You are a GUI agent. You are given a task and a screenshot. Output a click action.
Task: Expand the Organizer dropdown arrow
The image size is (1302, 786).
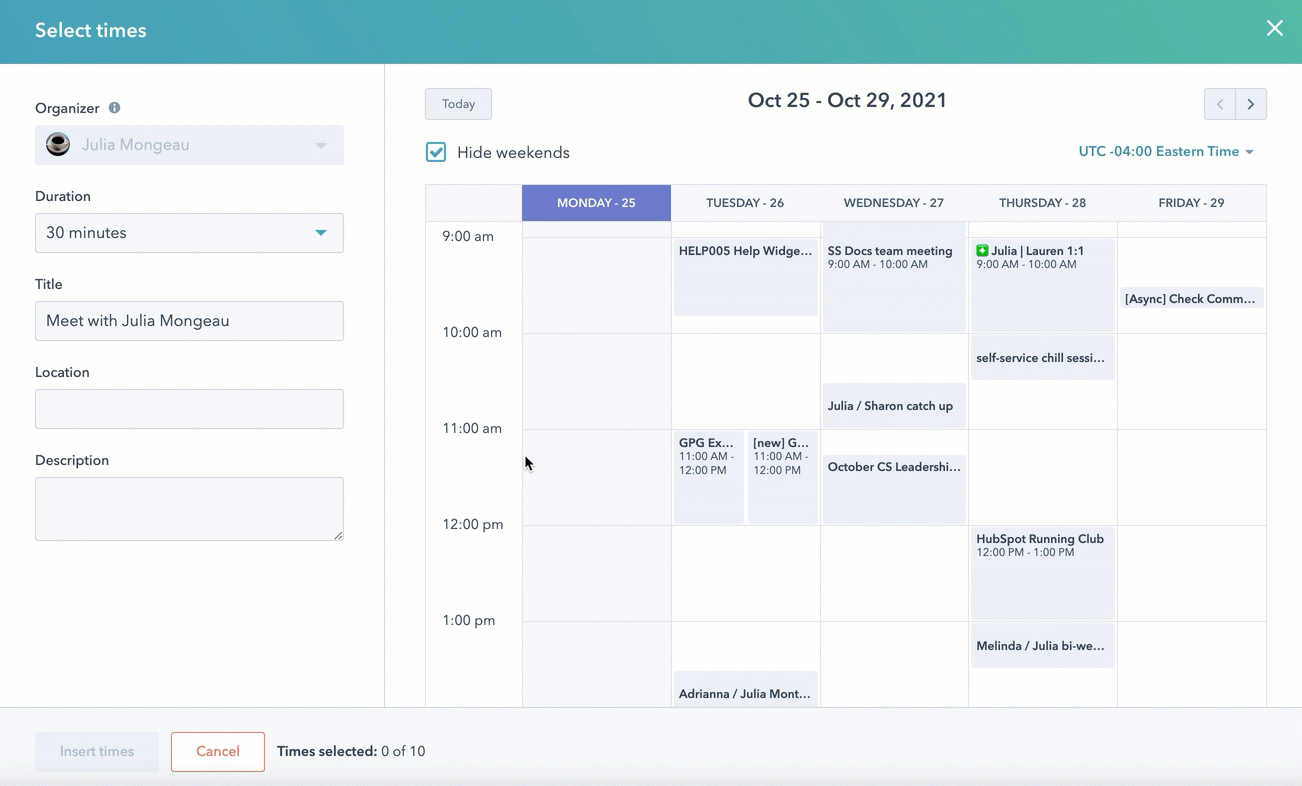tap(320, 145)
